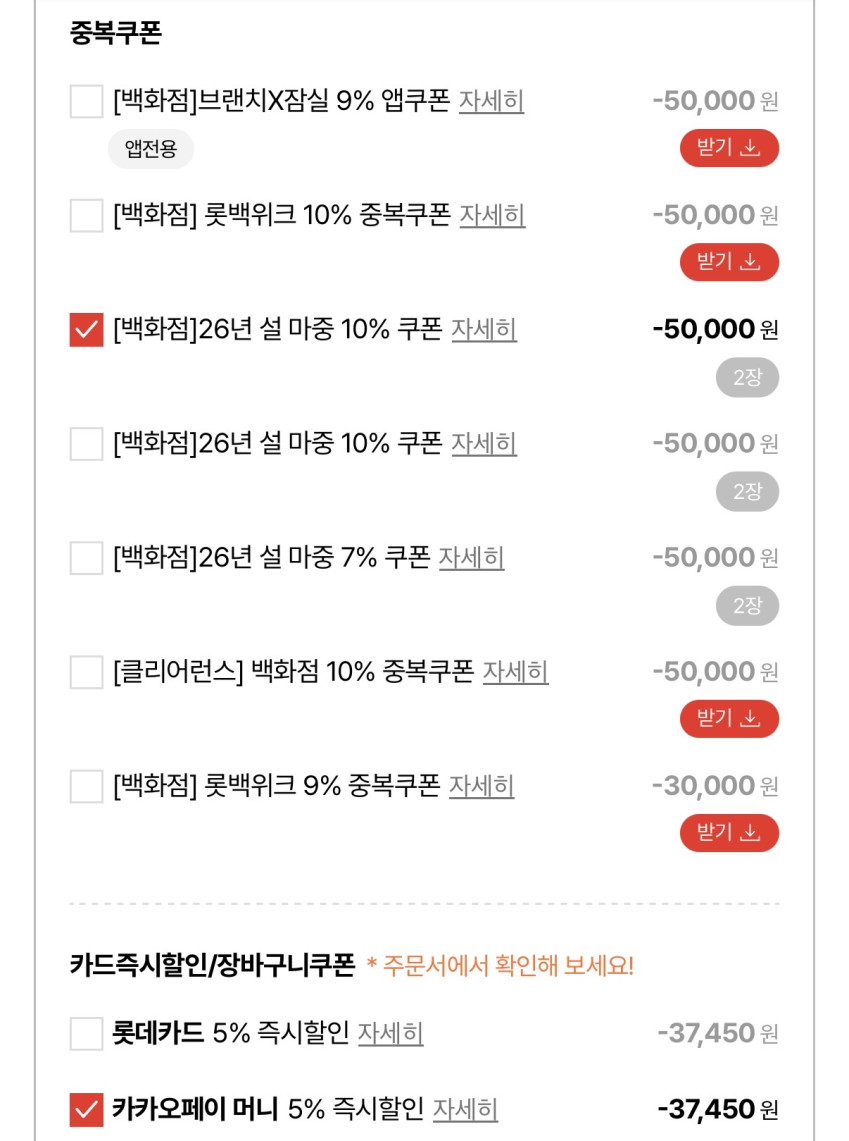Download the 클리어런스 백화점 10% 중복쿠폰
This screenshot has width=849, height=1141.
click(729, 718)
